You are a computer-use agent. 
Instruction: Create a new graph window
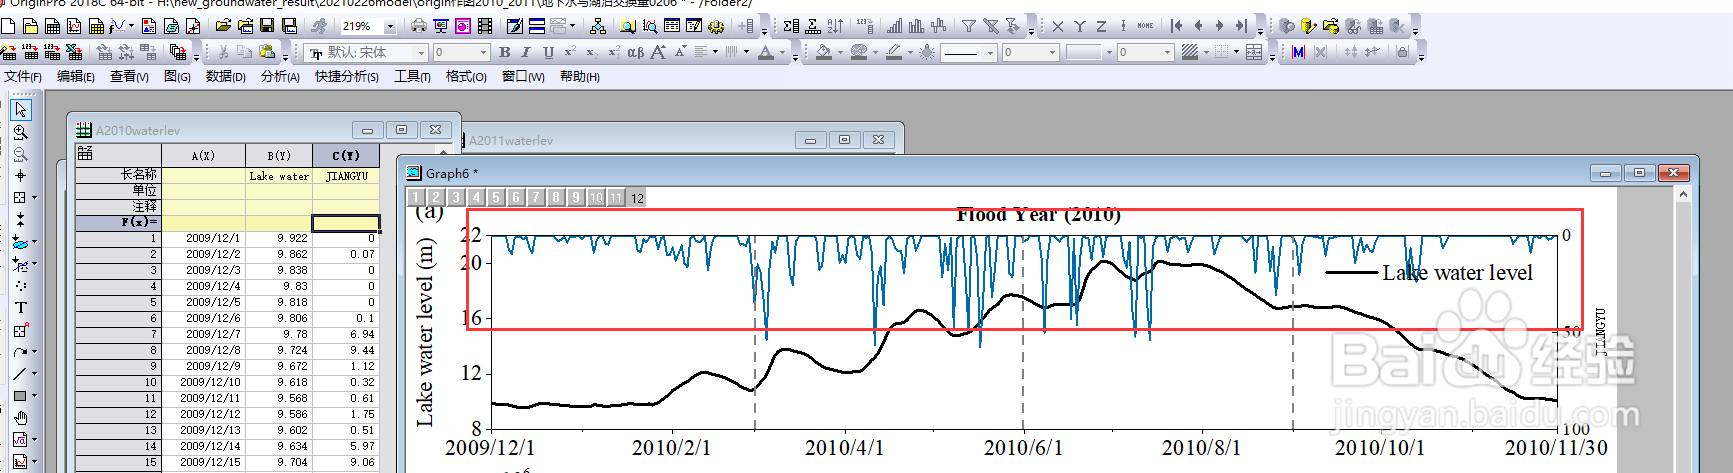pos(74,26)
